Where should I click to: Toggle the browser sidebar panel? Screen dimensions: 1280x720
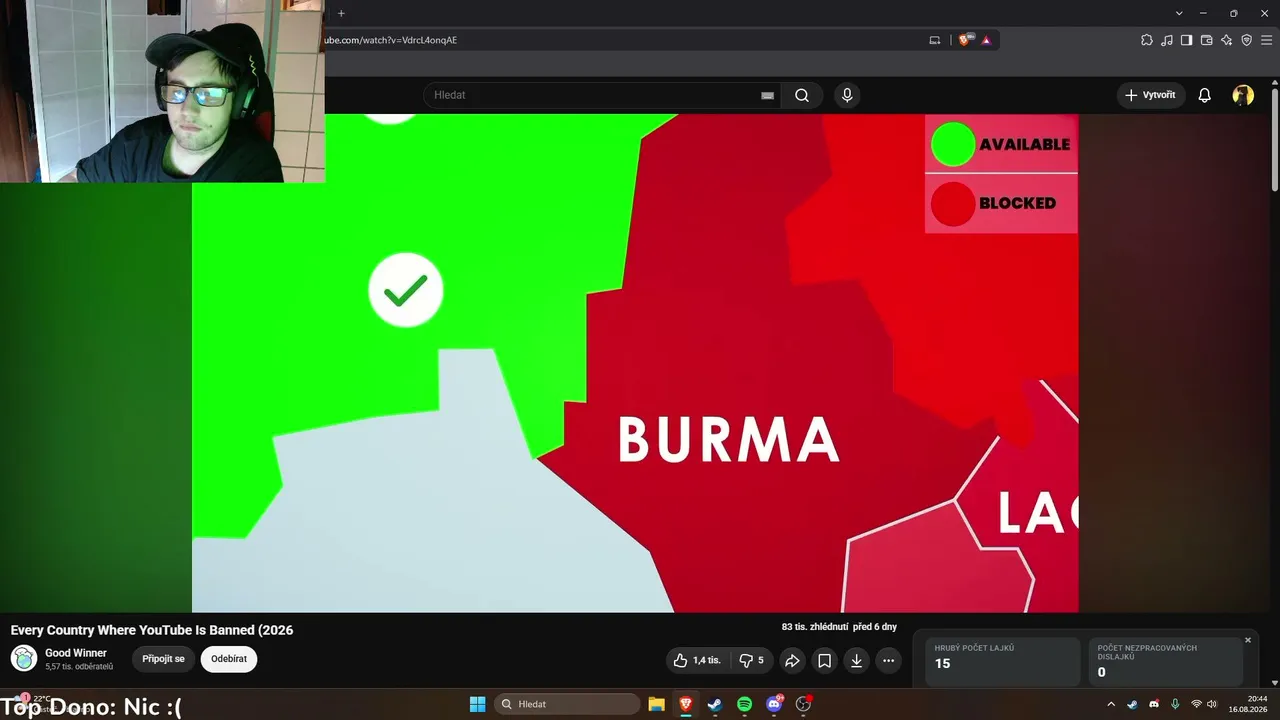1187,40
